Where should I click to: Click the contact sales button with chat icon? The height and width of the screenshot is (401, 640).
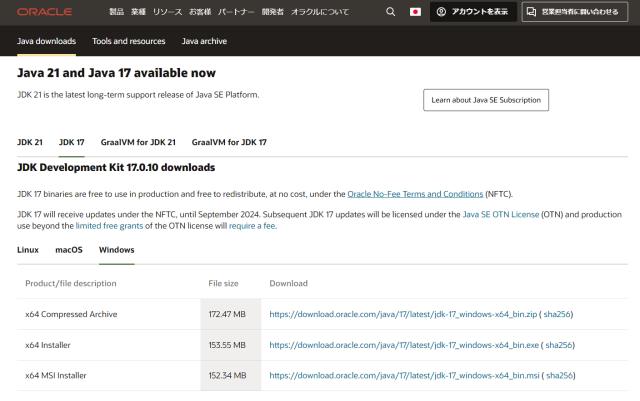(x=575, y=12)
